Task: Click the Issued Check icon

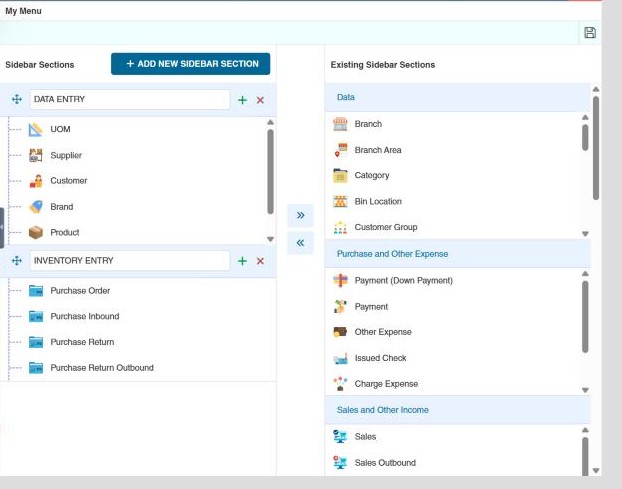Action: click(x=340, y=358)
